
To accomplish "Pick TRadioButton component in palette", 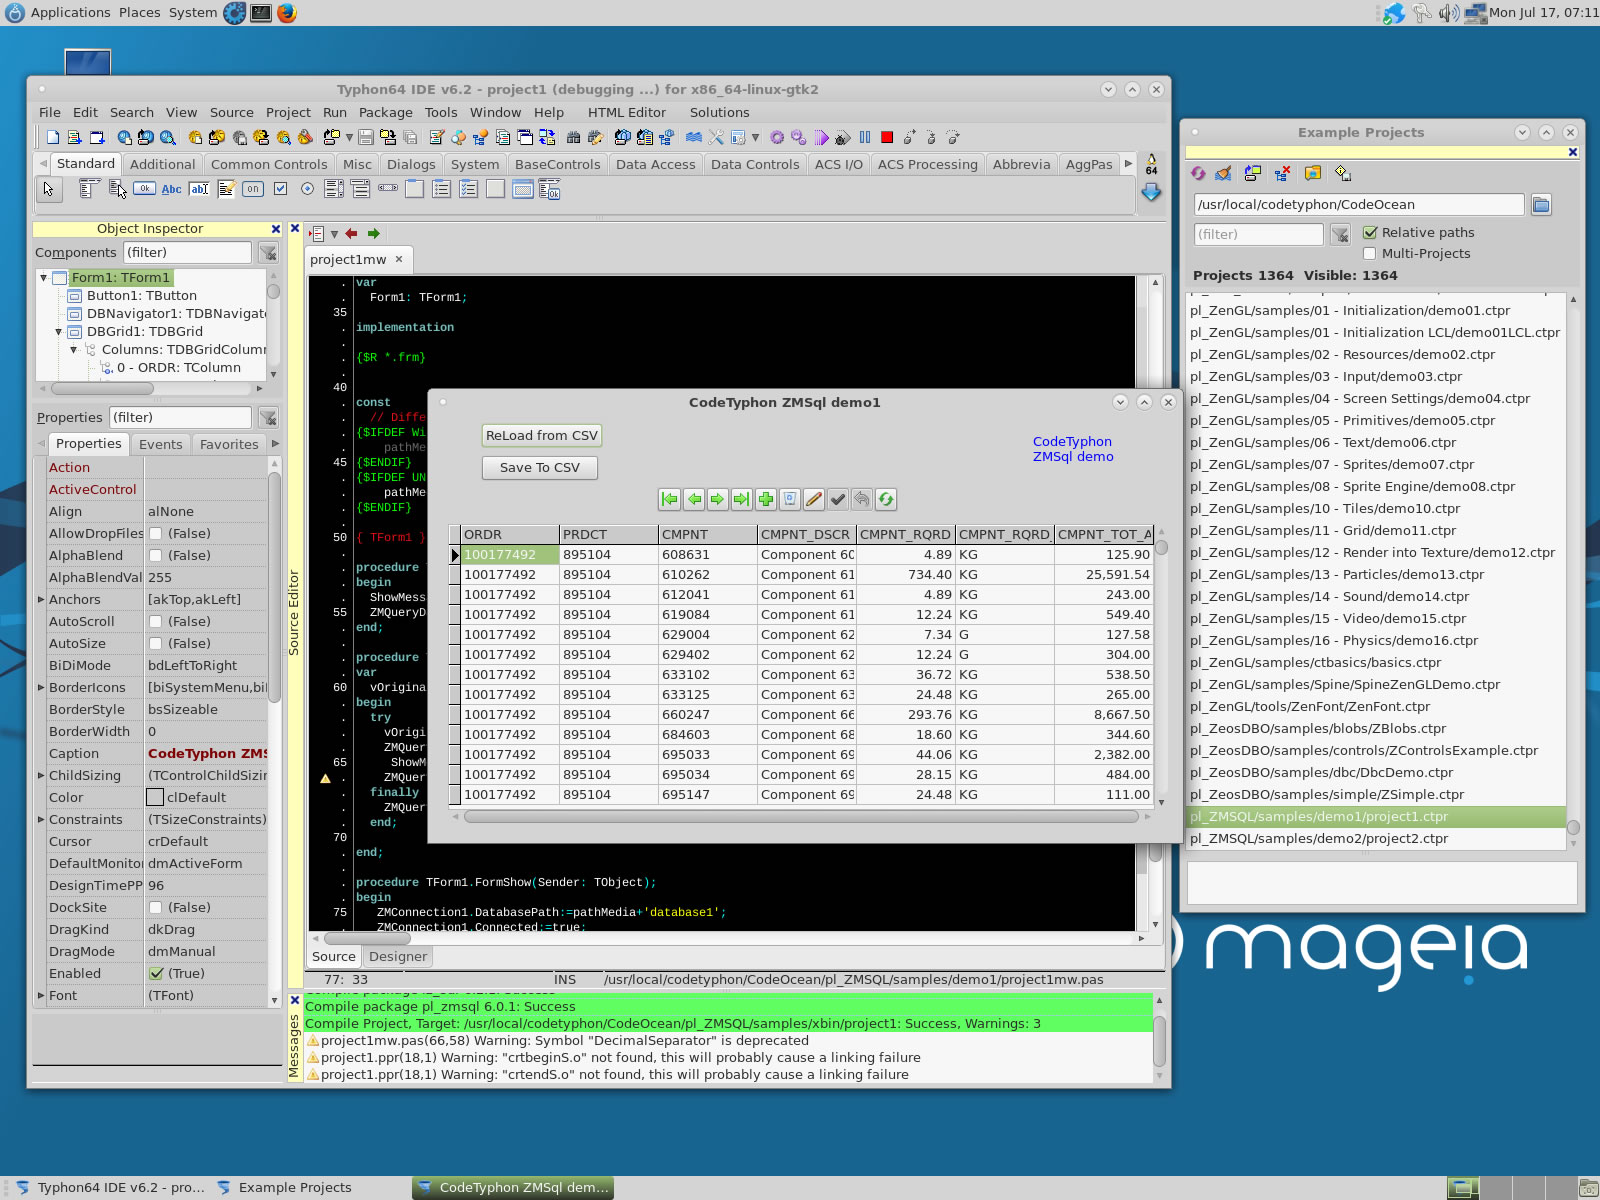I will click(307, 189).
